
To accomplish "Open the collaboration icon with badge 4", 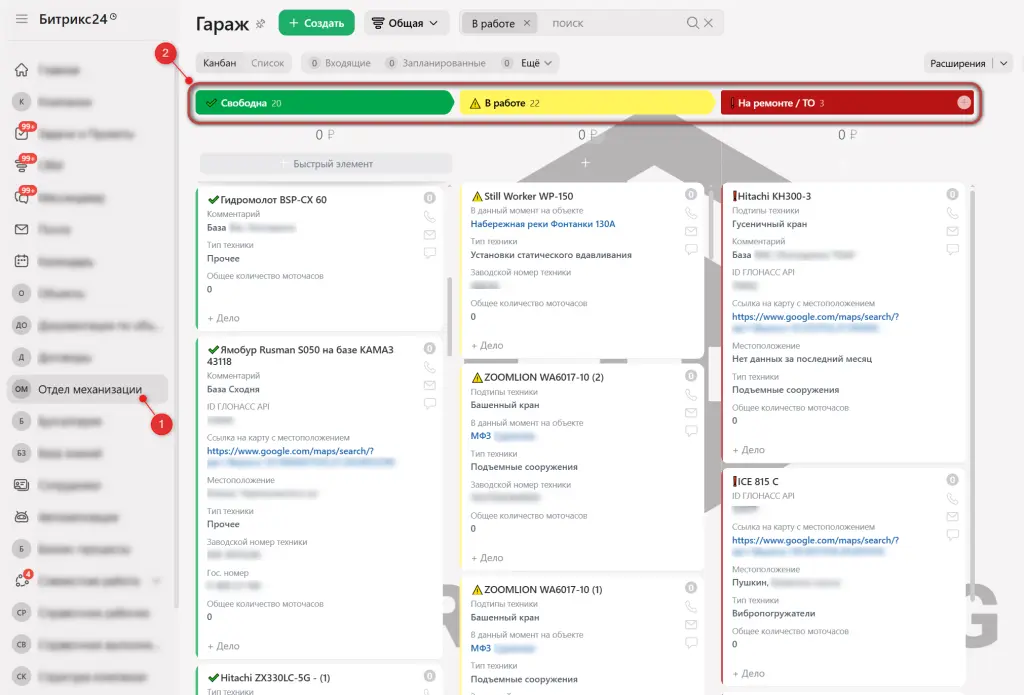I will click(x=22, y=579).
